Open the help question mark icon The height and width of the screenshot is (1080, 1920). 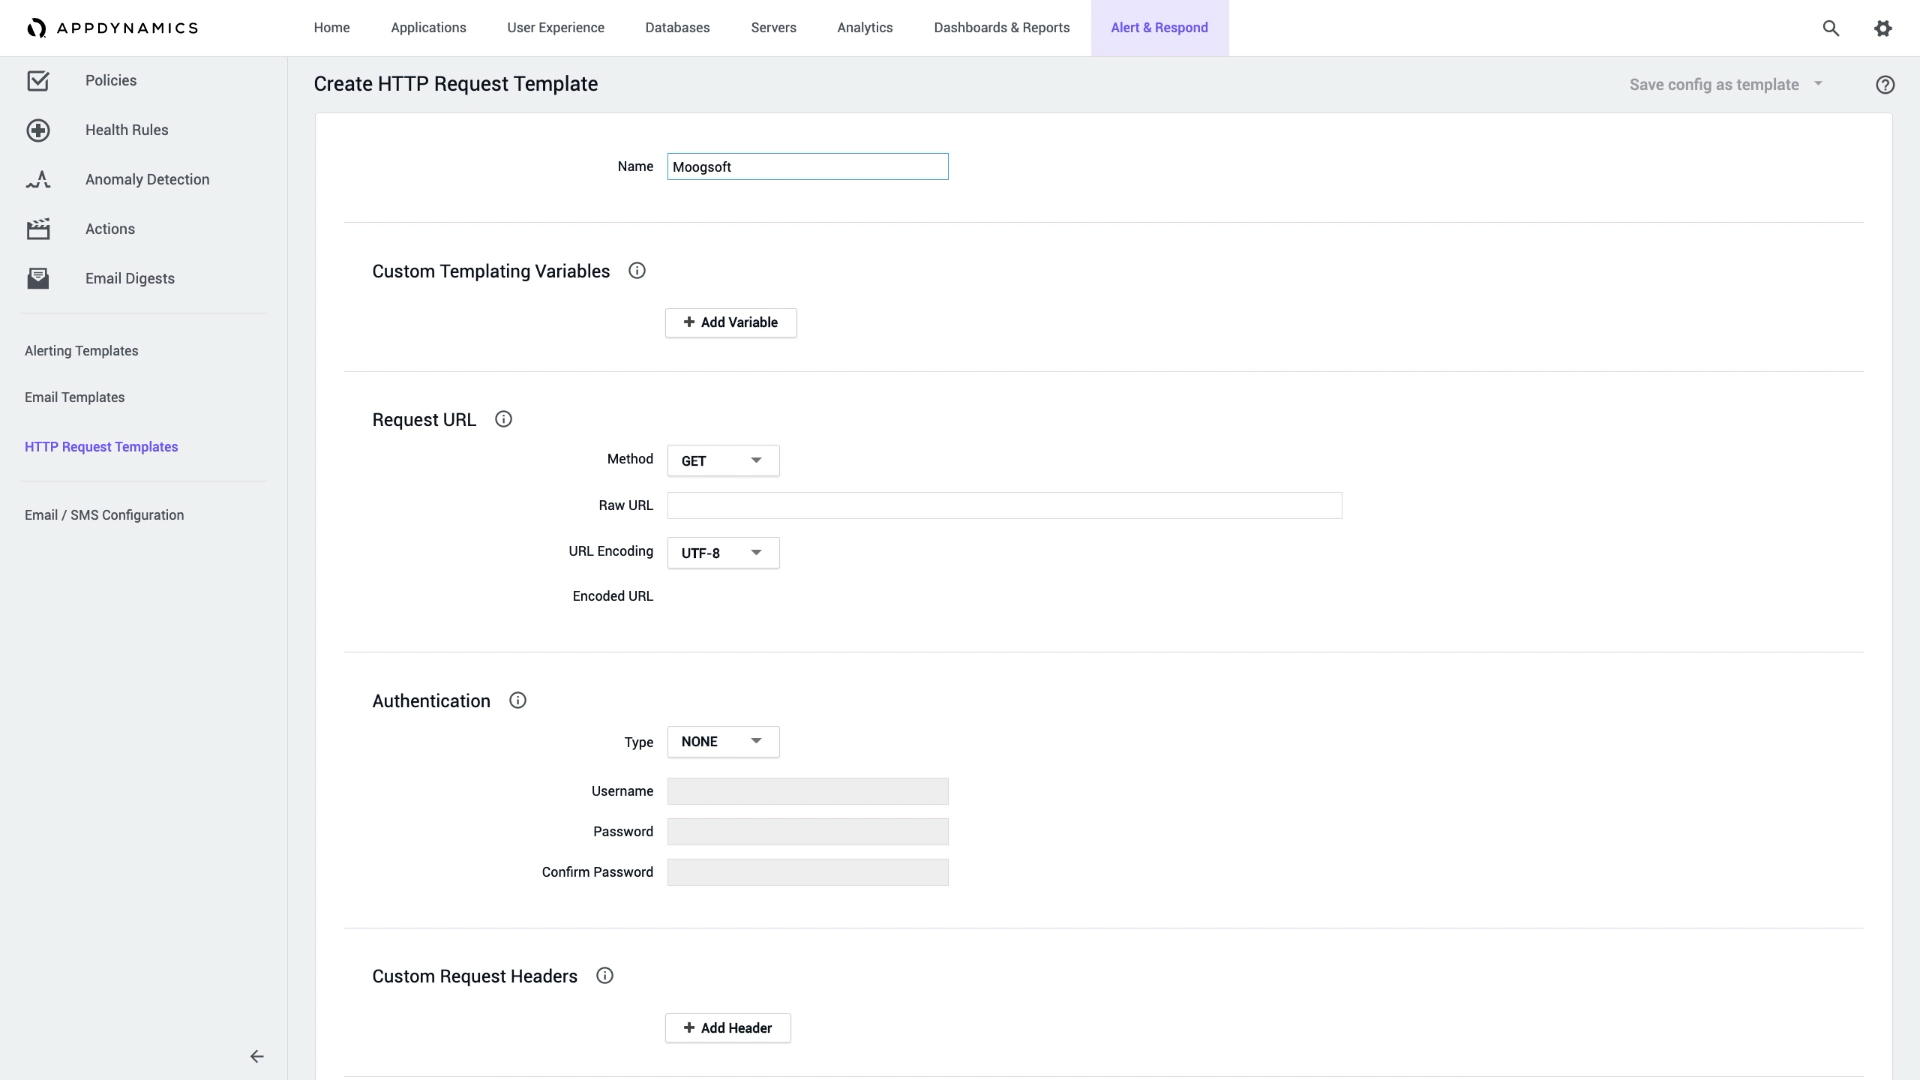pos(1885,85)
